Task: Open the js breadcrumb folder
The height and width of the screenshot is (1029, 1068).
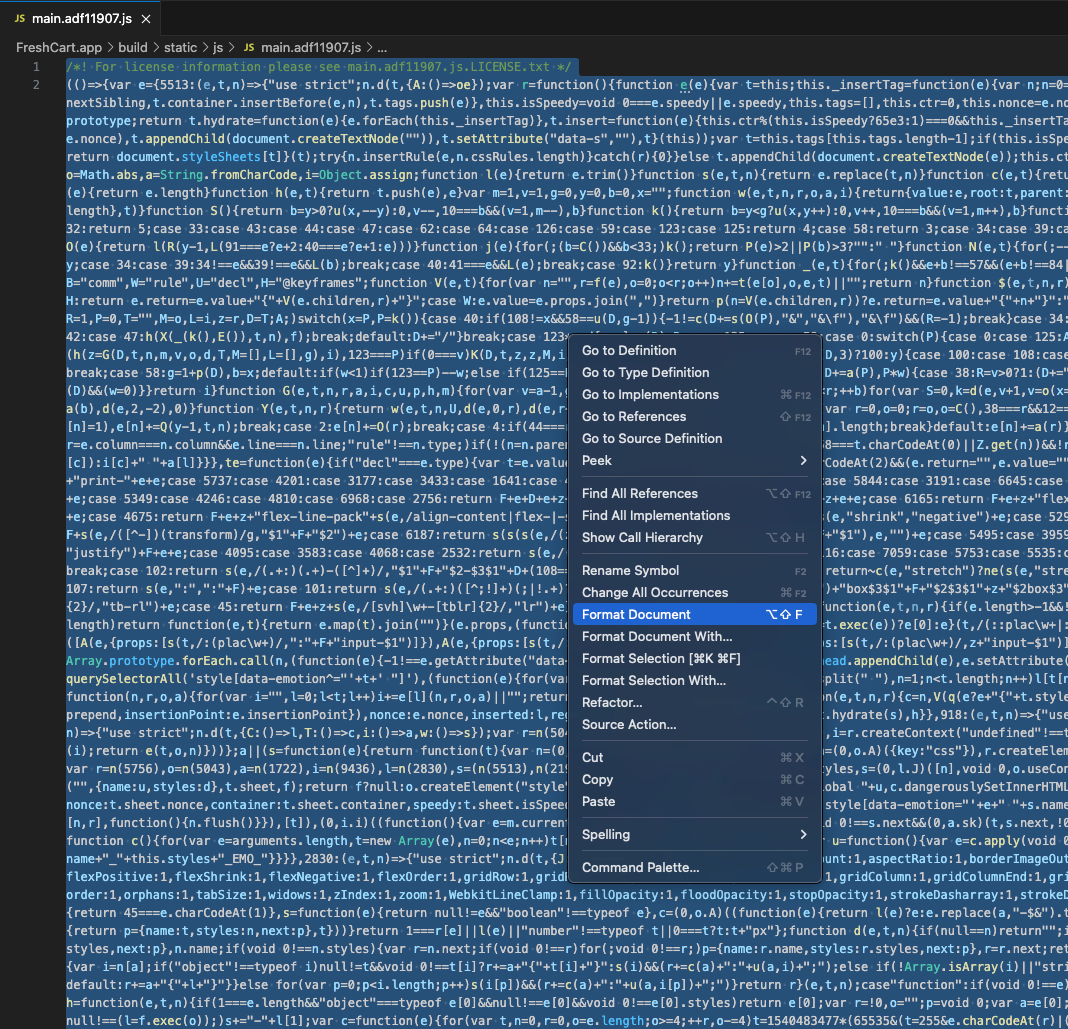Action: pyautogui.click(x=218, y=48)
